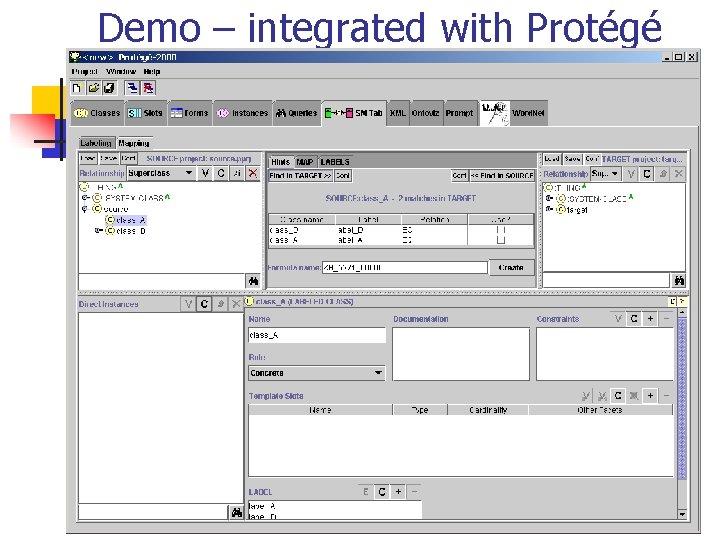Viewport: 720px width, 540px height.
Task: Click the target panel Save button
Action: click(573, 159)
